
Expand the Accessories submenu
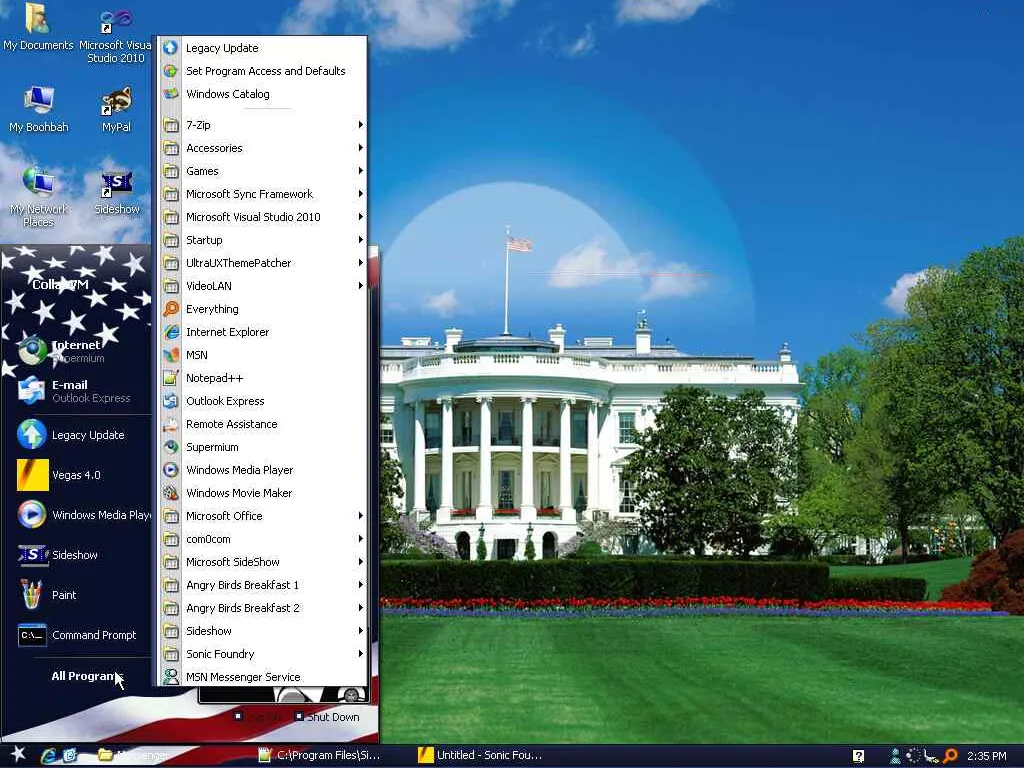coord(261,148)
